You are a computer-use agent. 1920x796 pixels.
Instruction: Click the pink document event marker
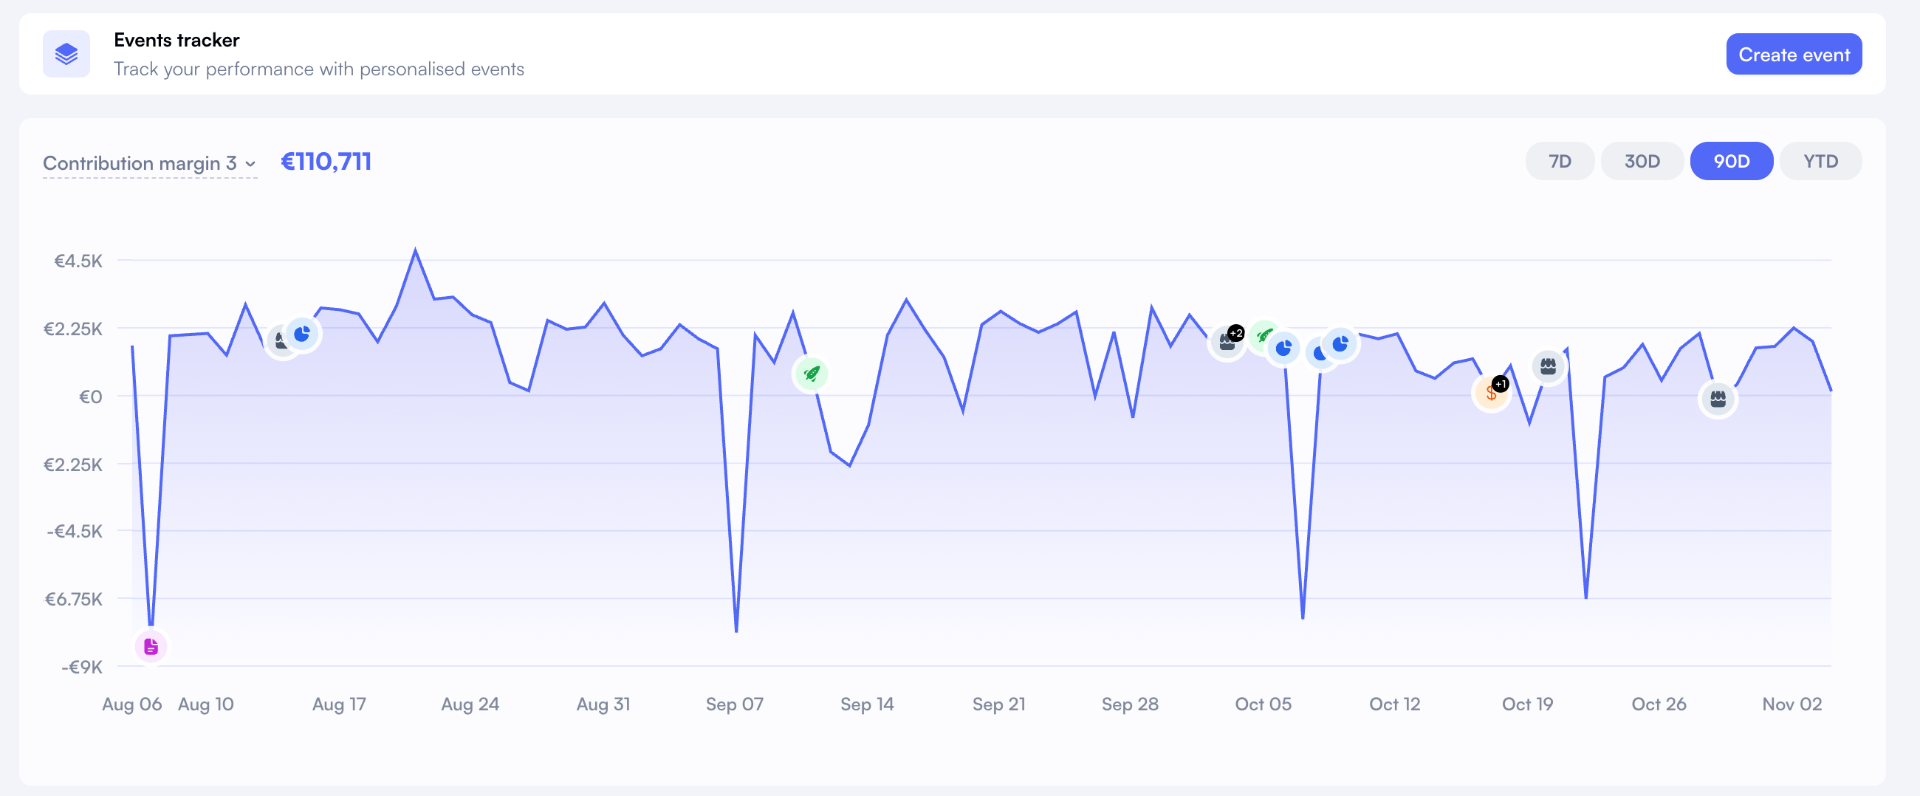(x=151, y=647)
